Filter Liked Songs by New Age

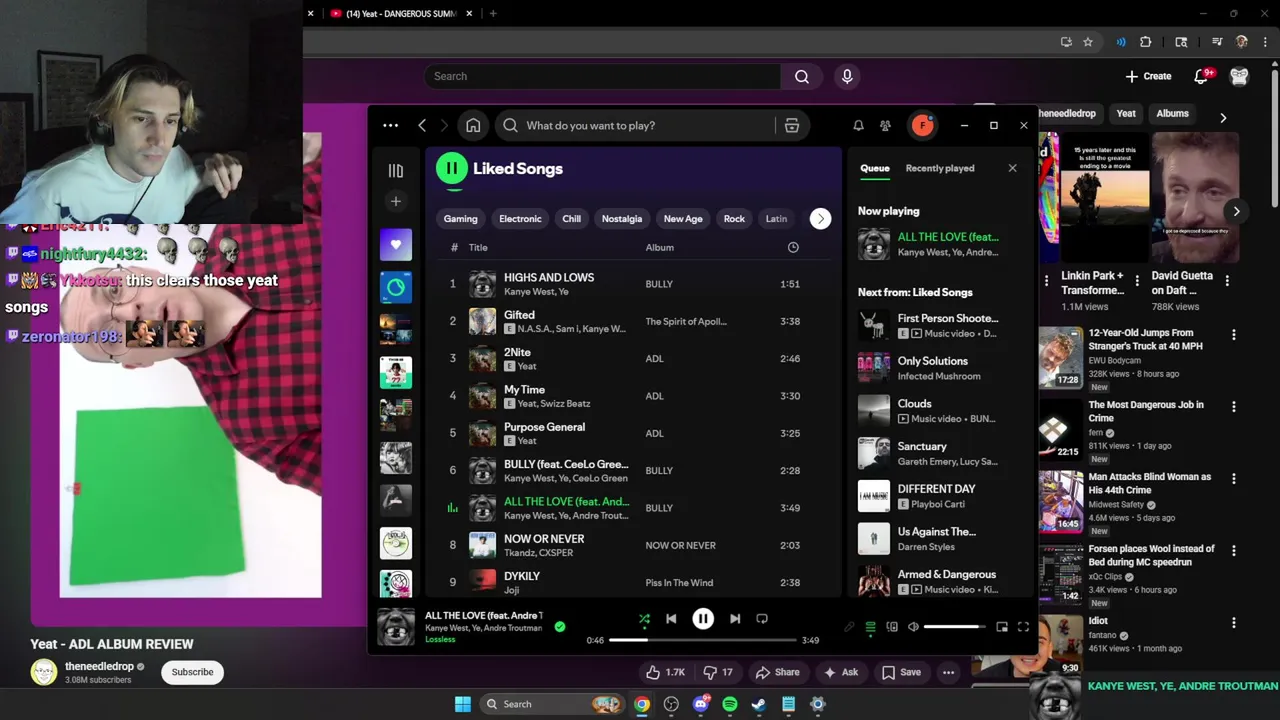tap(683, 218)
